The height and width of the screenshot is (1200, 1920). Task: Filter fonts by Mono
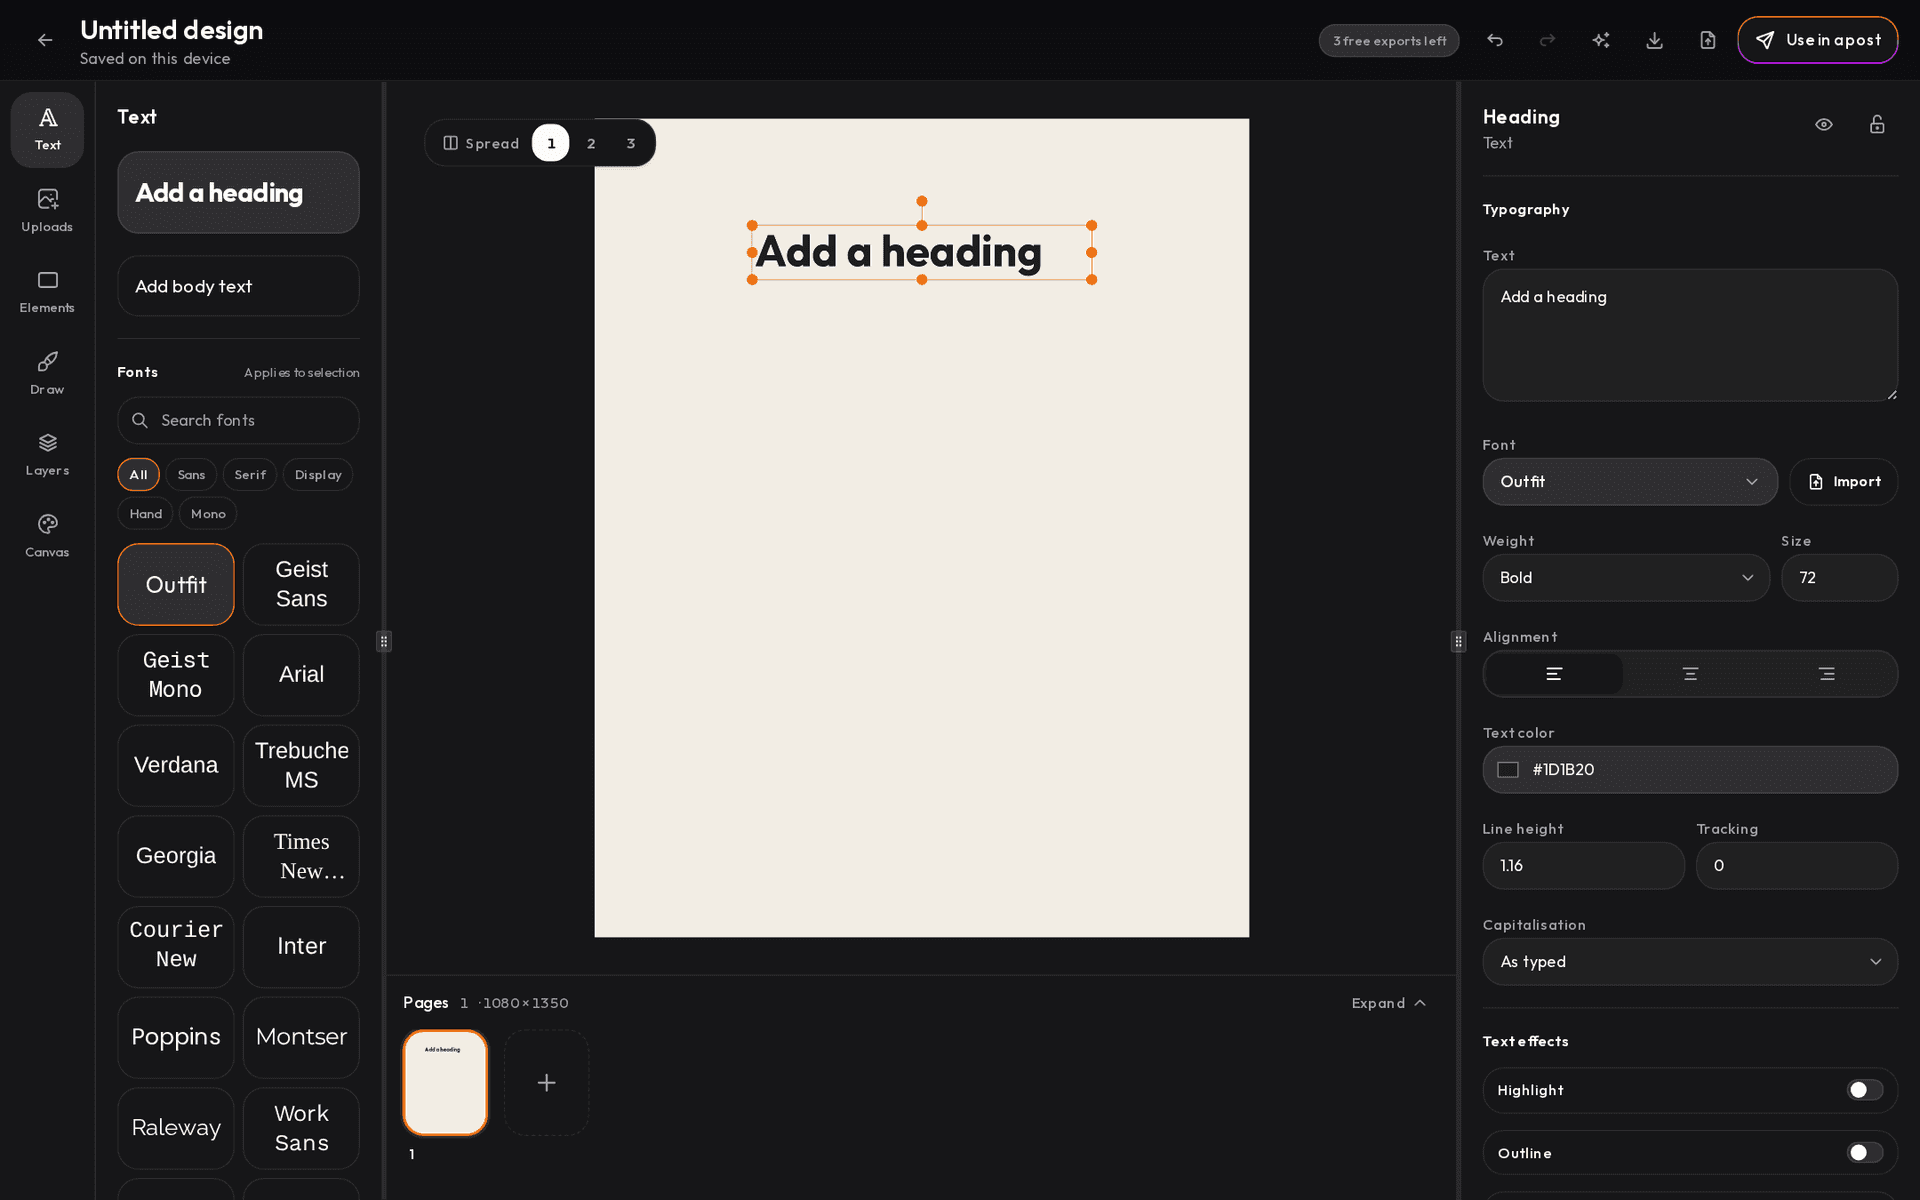pyautogui.click(x=208, y=514)
